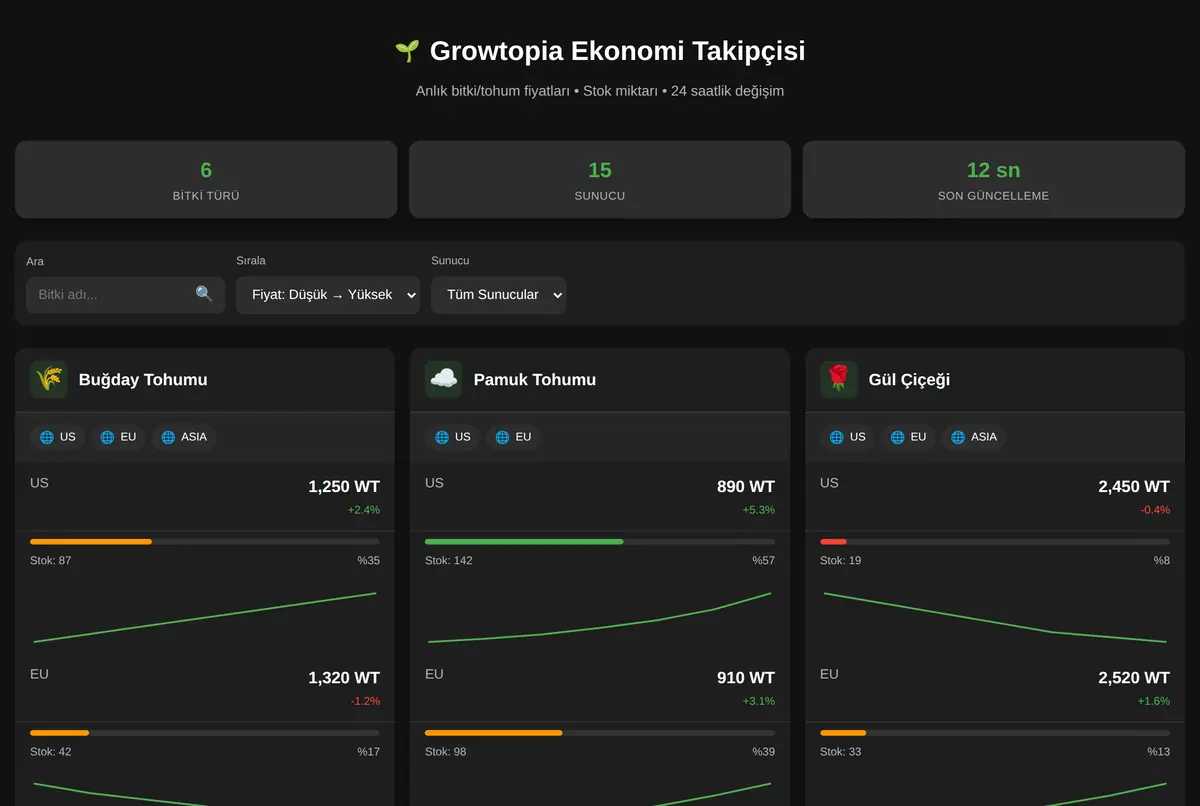Click the 1,320 WT price
Viewport: 1200px width, 806px height.
coord(344,678)
